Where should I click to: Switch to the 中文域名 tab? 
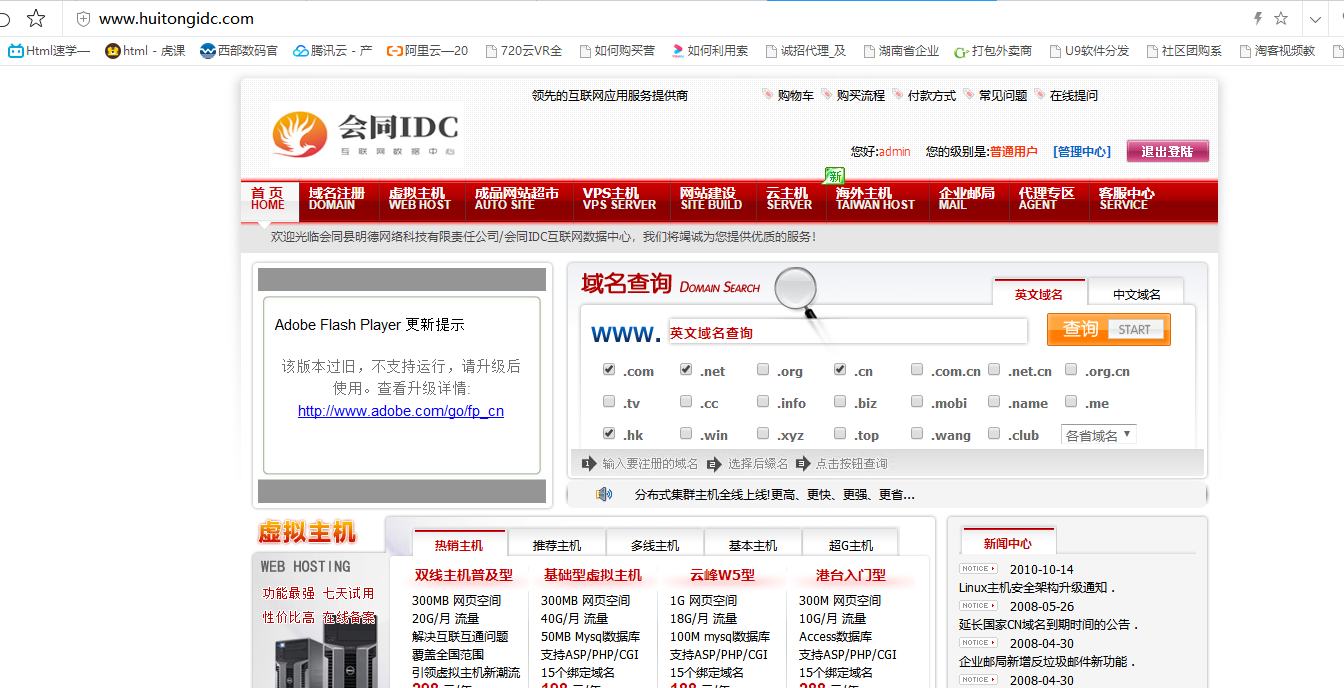[x=1136, y=294]
